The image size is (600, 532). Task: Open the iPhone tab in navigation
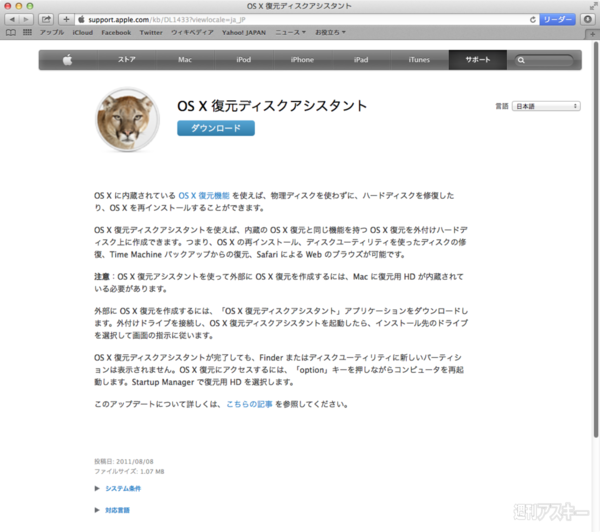point(302,60)
